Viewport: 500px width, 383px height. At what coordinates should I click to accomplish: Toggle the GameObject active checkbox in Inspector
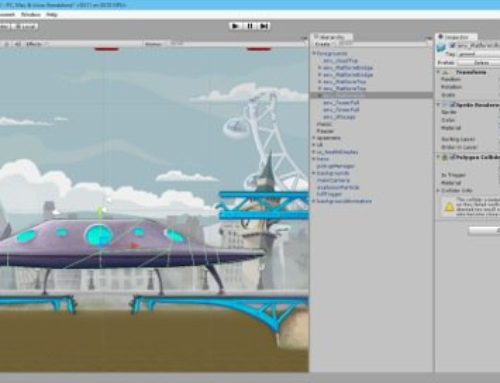point(453,45)
